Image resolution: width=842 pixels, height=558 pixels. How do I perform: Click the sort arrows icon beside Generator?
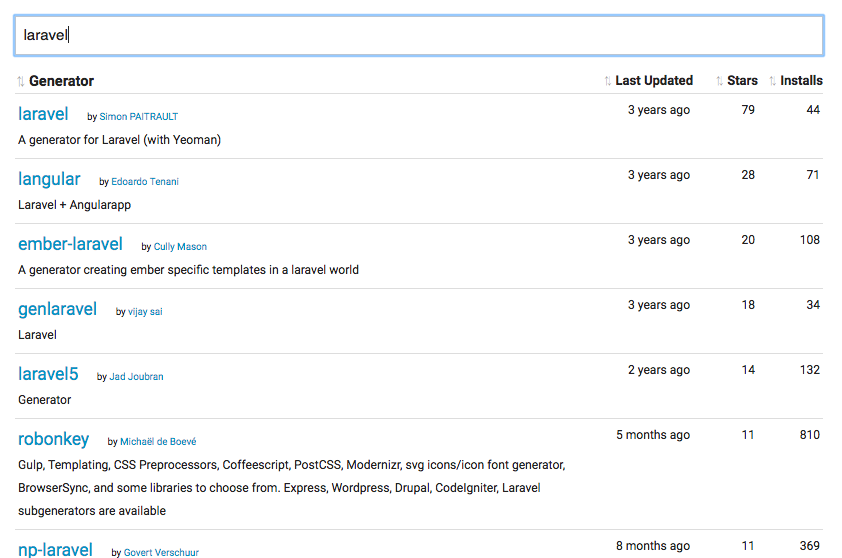(x=20, y=81)
